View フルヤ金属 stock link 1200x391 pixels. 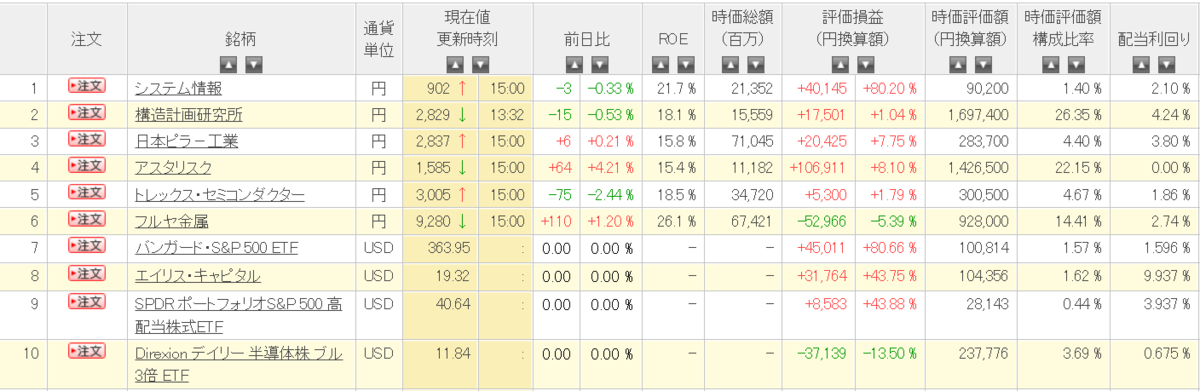(x=172, y=221)
